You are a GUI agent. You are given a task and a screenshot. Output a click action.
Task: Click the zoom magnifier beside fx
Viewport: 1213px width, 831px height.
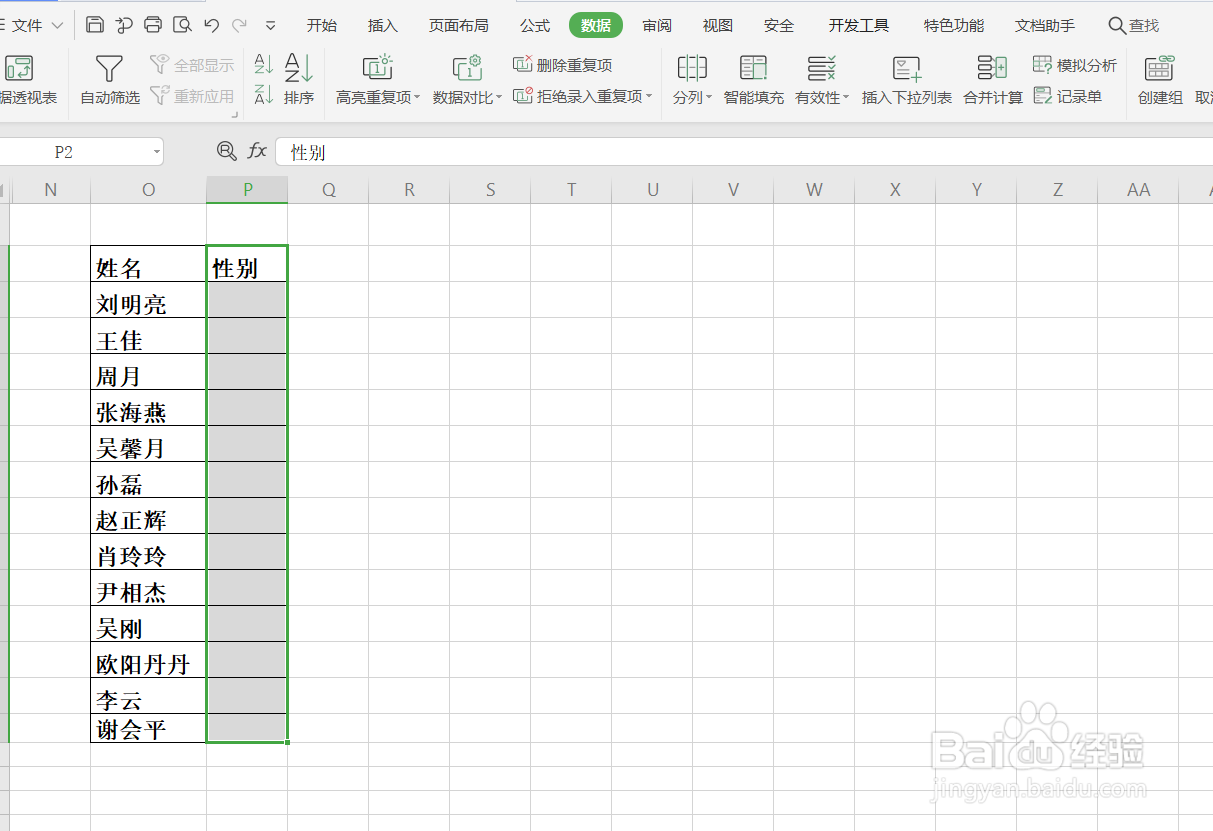[x=227, y=151]
